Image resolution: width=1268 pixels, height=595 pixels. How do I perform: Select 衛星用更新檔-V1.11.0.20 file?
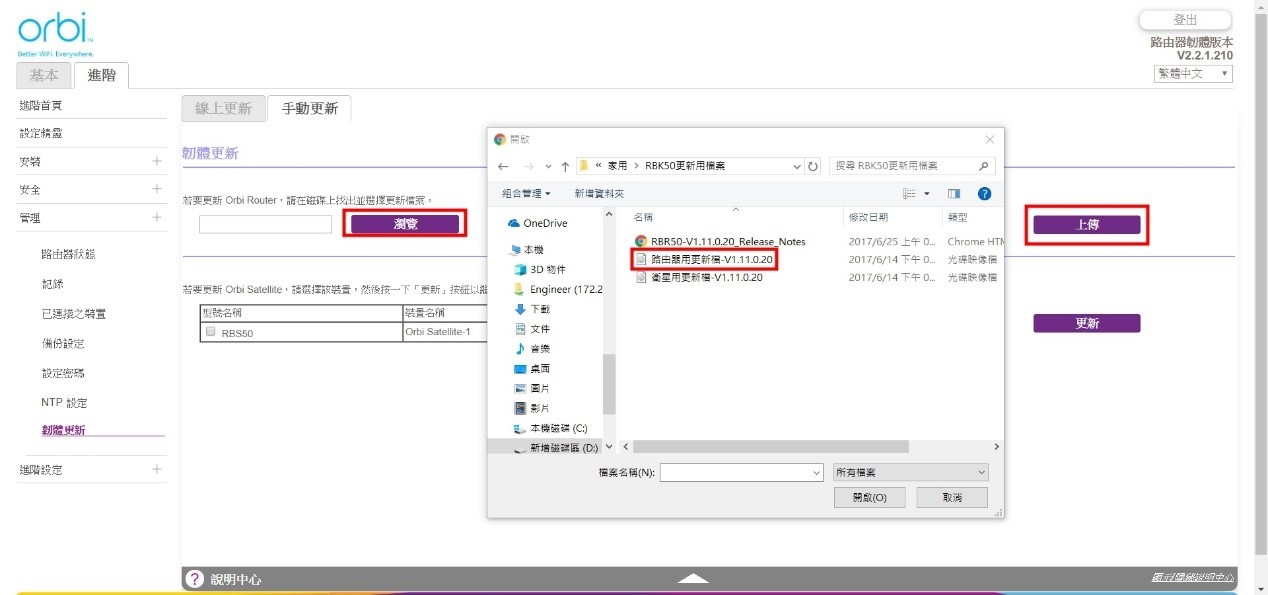point(699,277)
